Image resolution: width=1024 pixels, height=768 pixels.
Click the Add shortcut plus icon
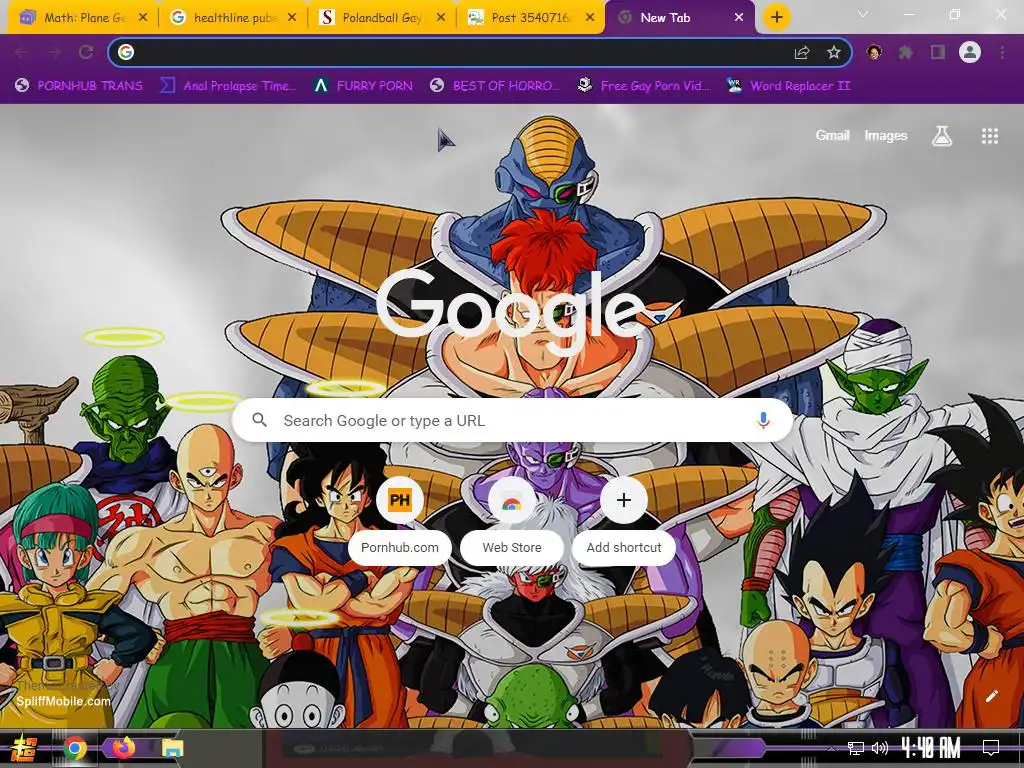[x=624, y=500]
